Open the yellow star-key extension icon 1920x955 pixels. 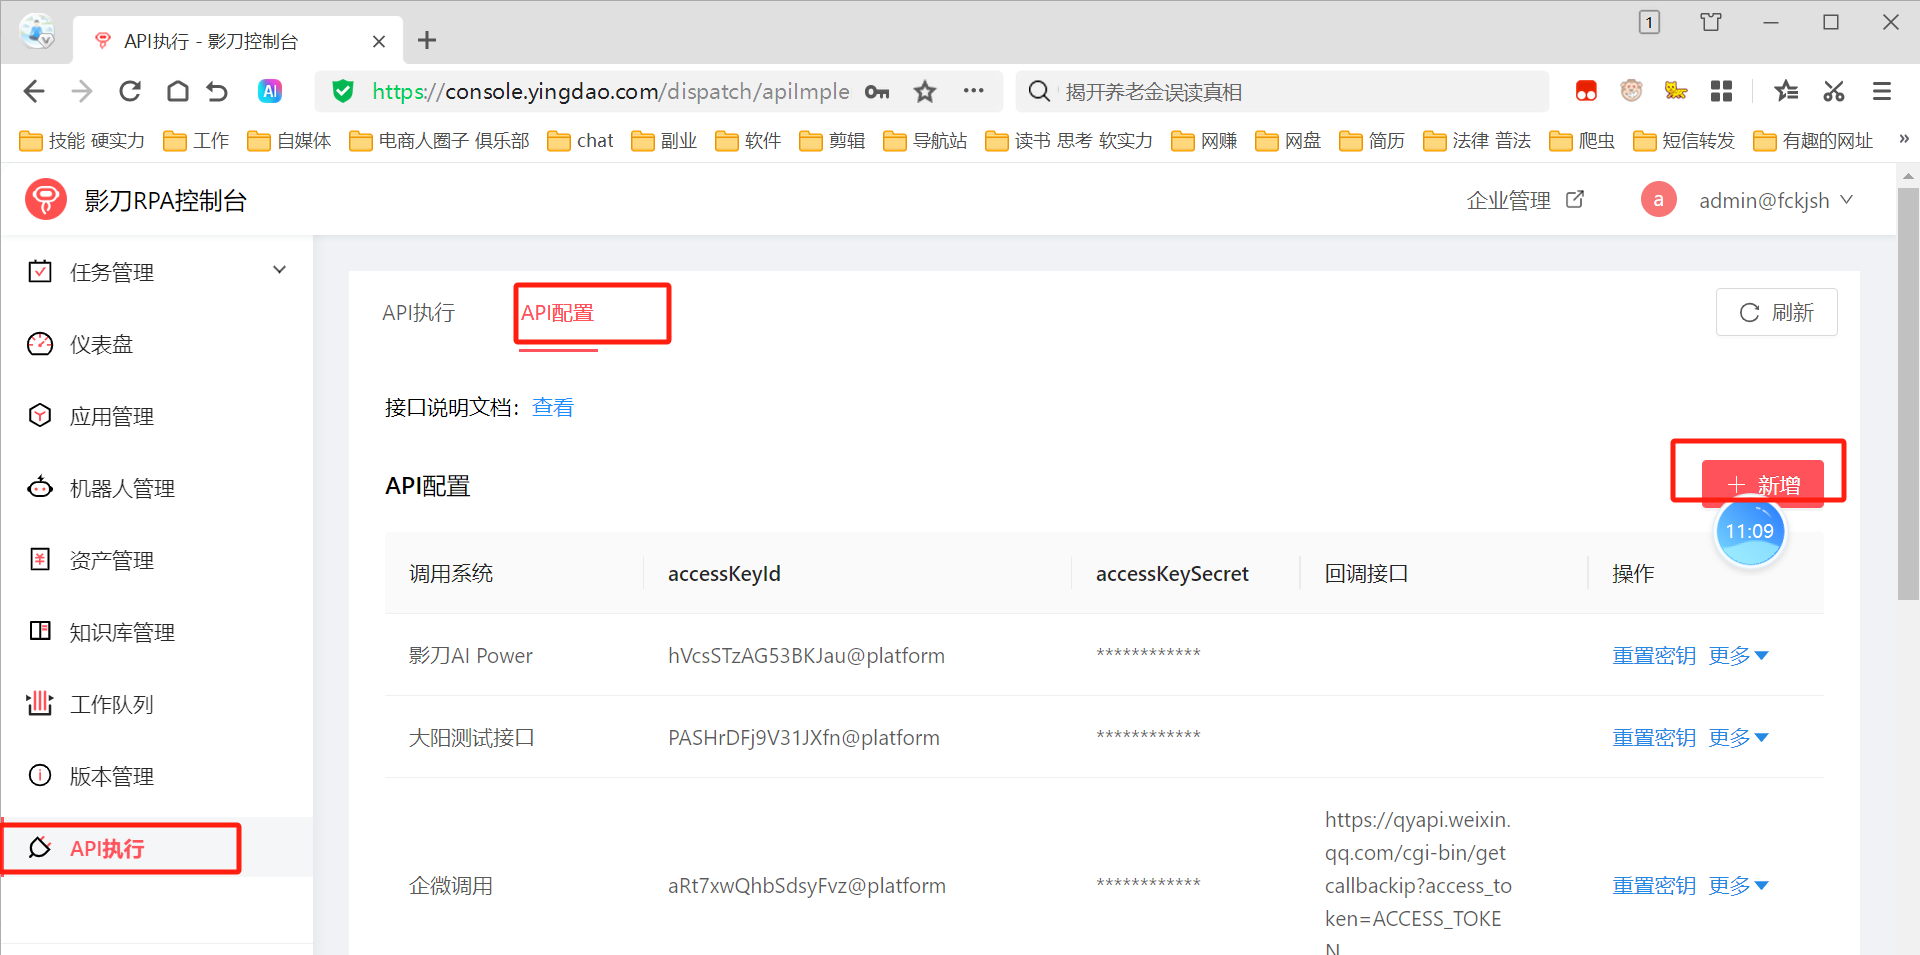[x=1676, y=91]
